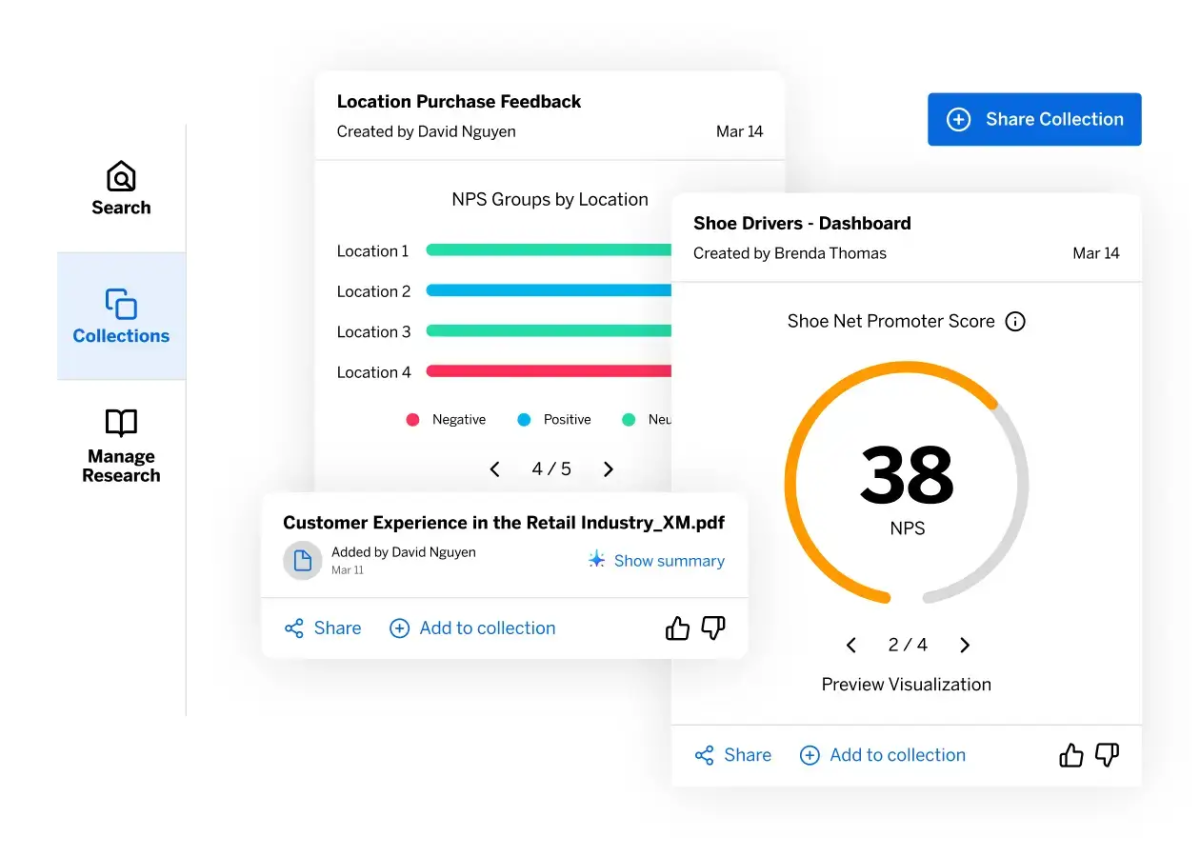This screenshot has height=857, width=1200.
Task: Click the Share icon on the Shoe Drivers dashboard
Action: pos(705,755)
